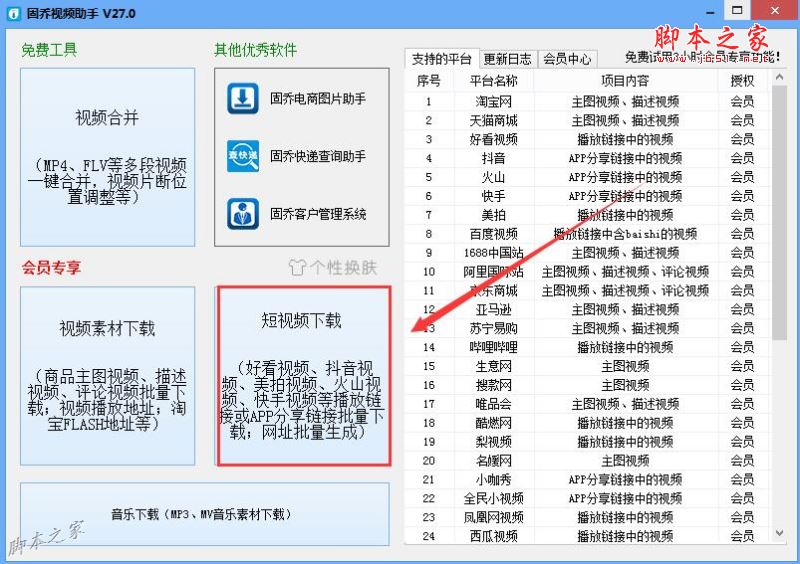Screen dimensions: 800x564
Task: Click the 固乔客户管理系统 label
Action: click(x=318, y=214)
